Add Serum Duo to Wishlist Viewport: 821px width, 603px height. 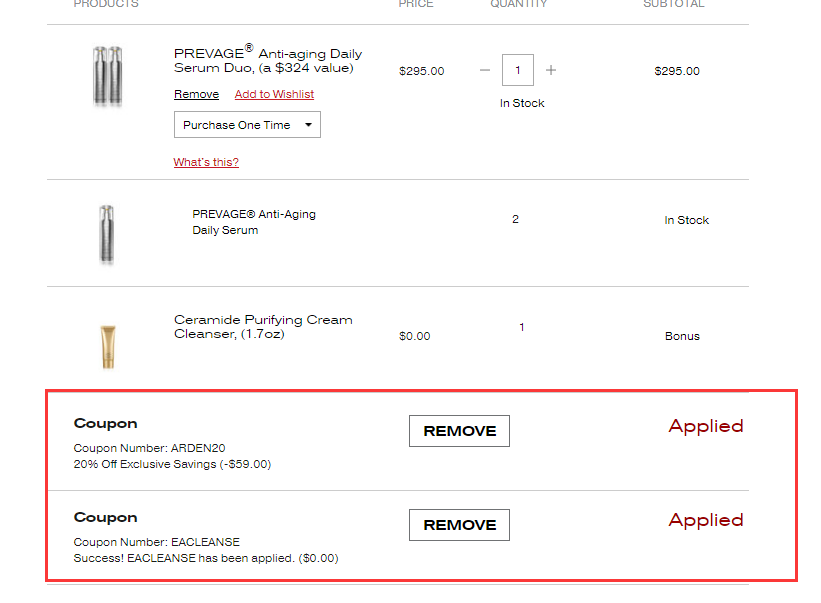coord(274,94)
